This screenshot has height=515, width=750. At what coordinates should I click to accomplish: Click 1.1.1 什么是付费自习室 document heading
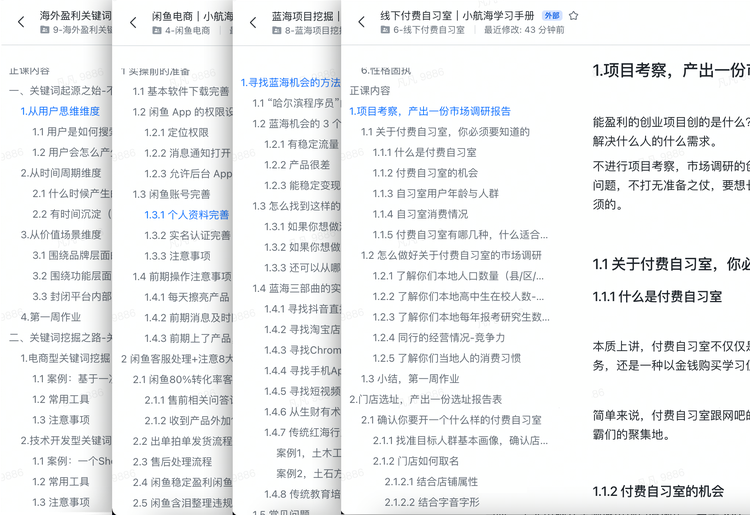pyautogui.click(x=657, y=296)
